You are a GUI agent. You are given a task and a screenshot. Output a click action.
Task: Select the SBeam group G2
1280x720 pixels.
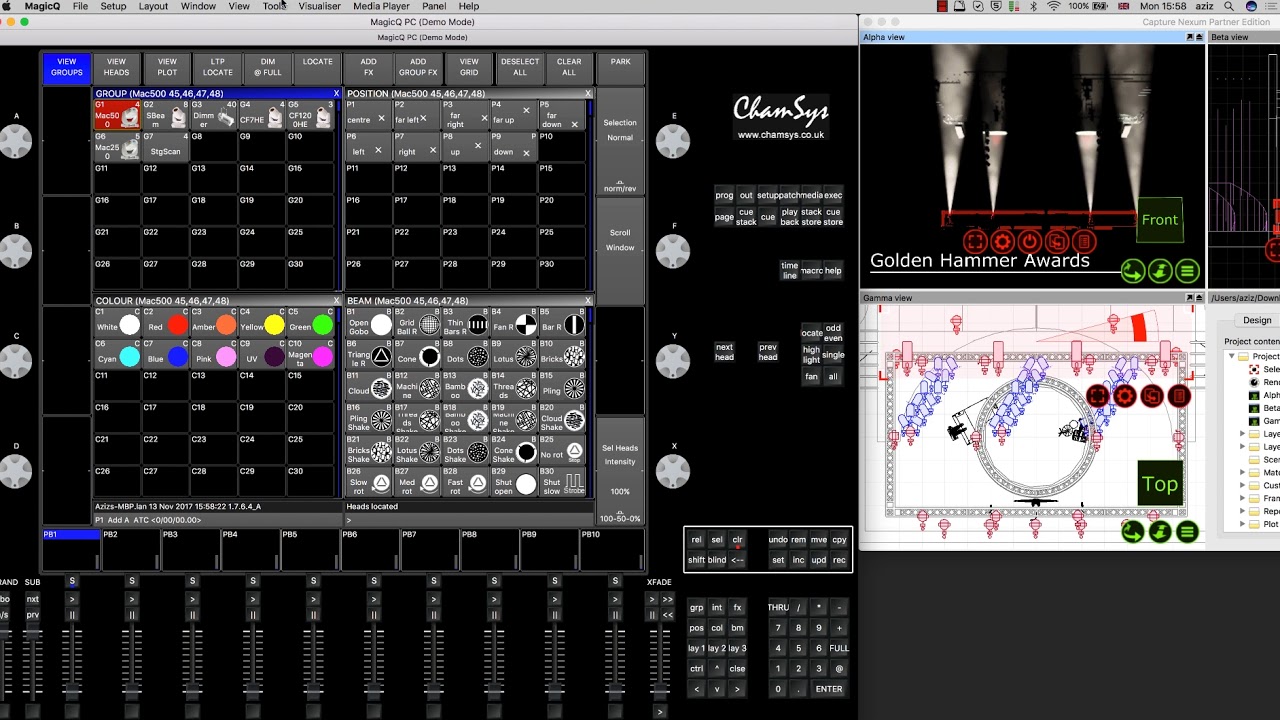tap(165, 115)
